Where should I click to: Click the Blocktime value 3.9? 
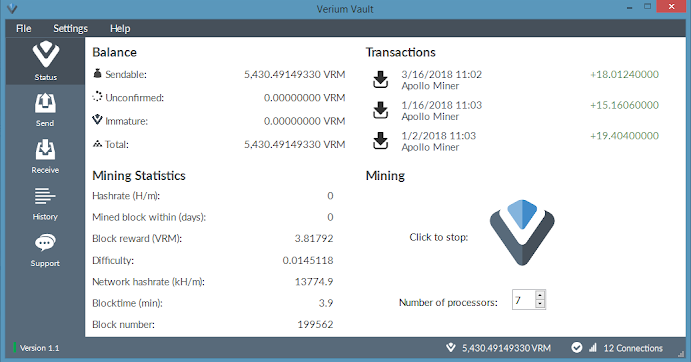point(326,303)
